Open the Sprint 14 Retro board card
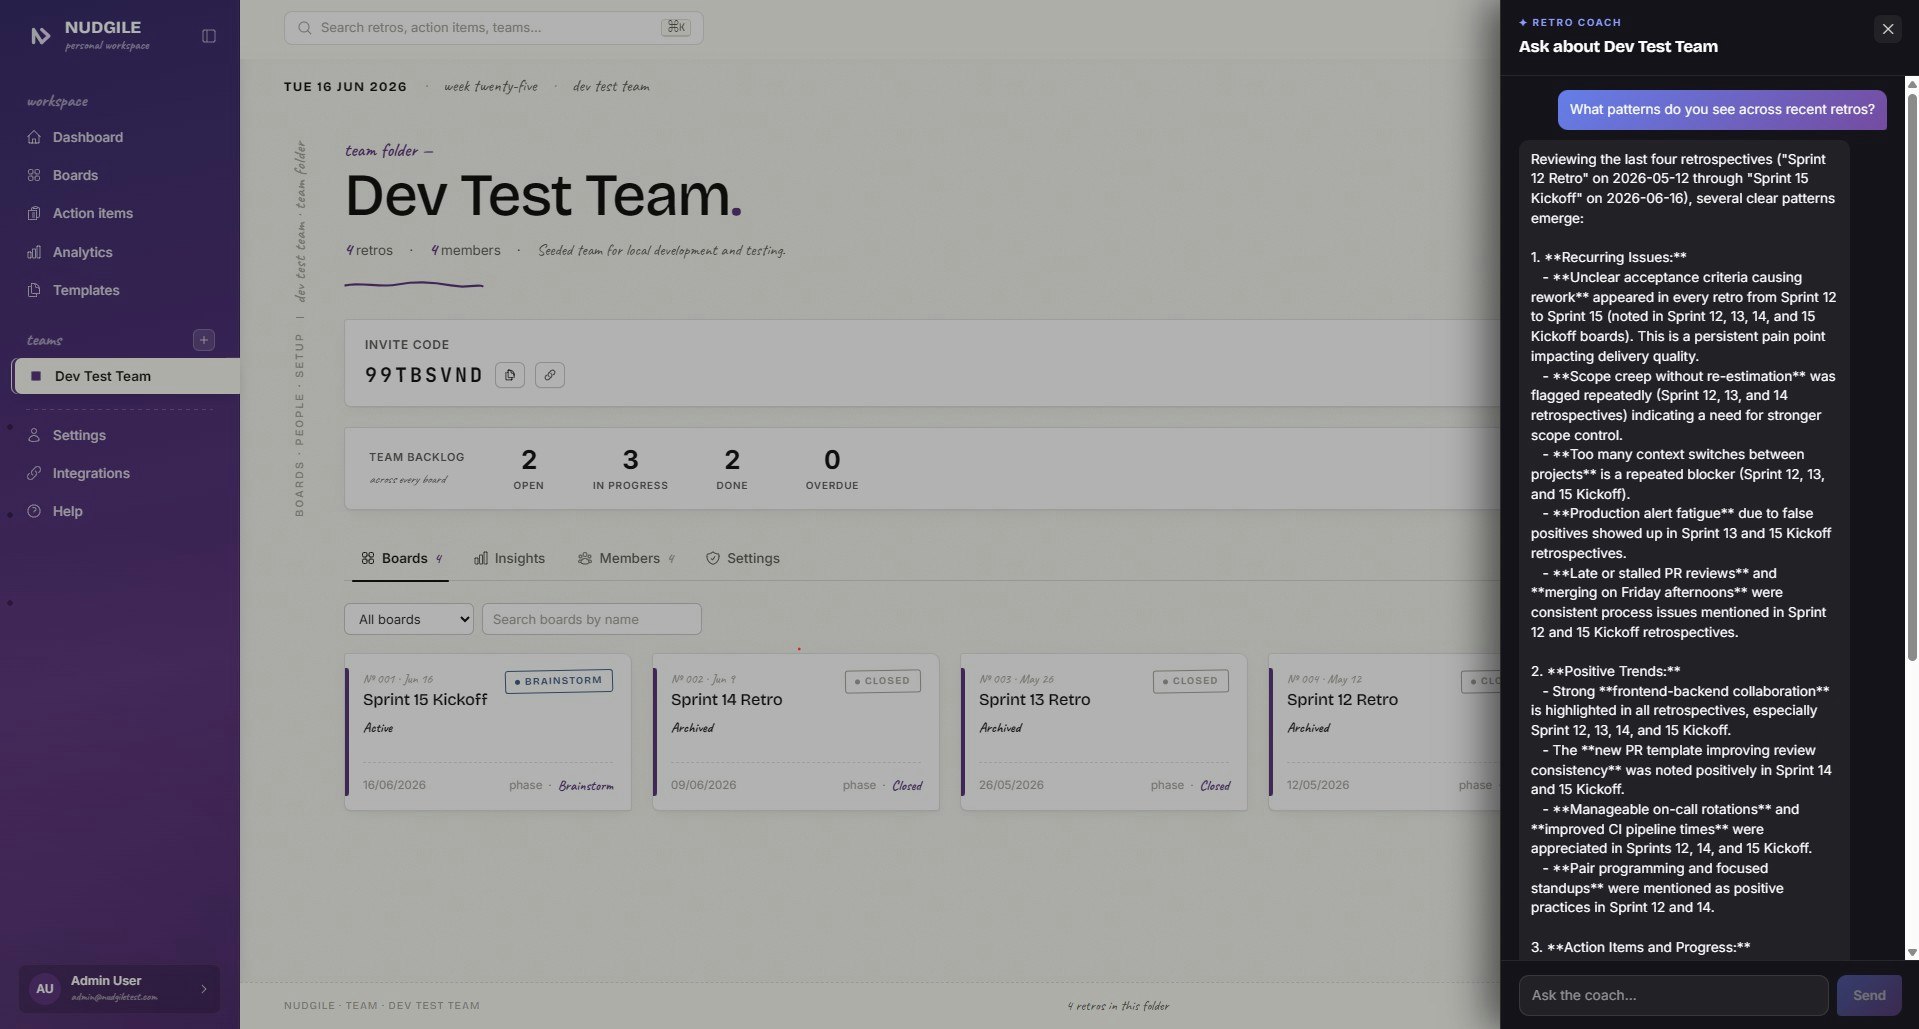Screen dimensions: 1919x1029 pos(796,732)
